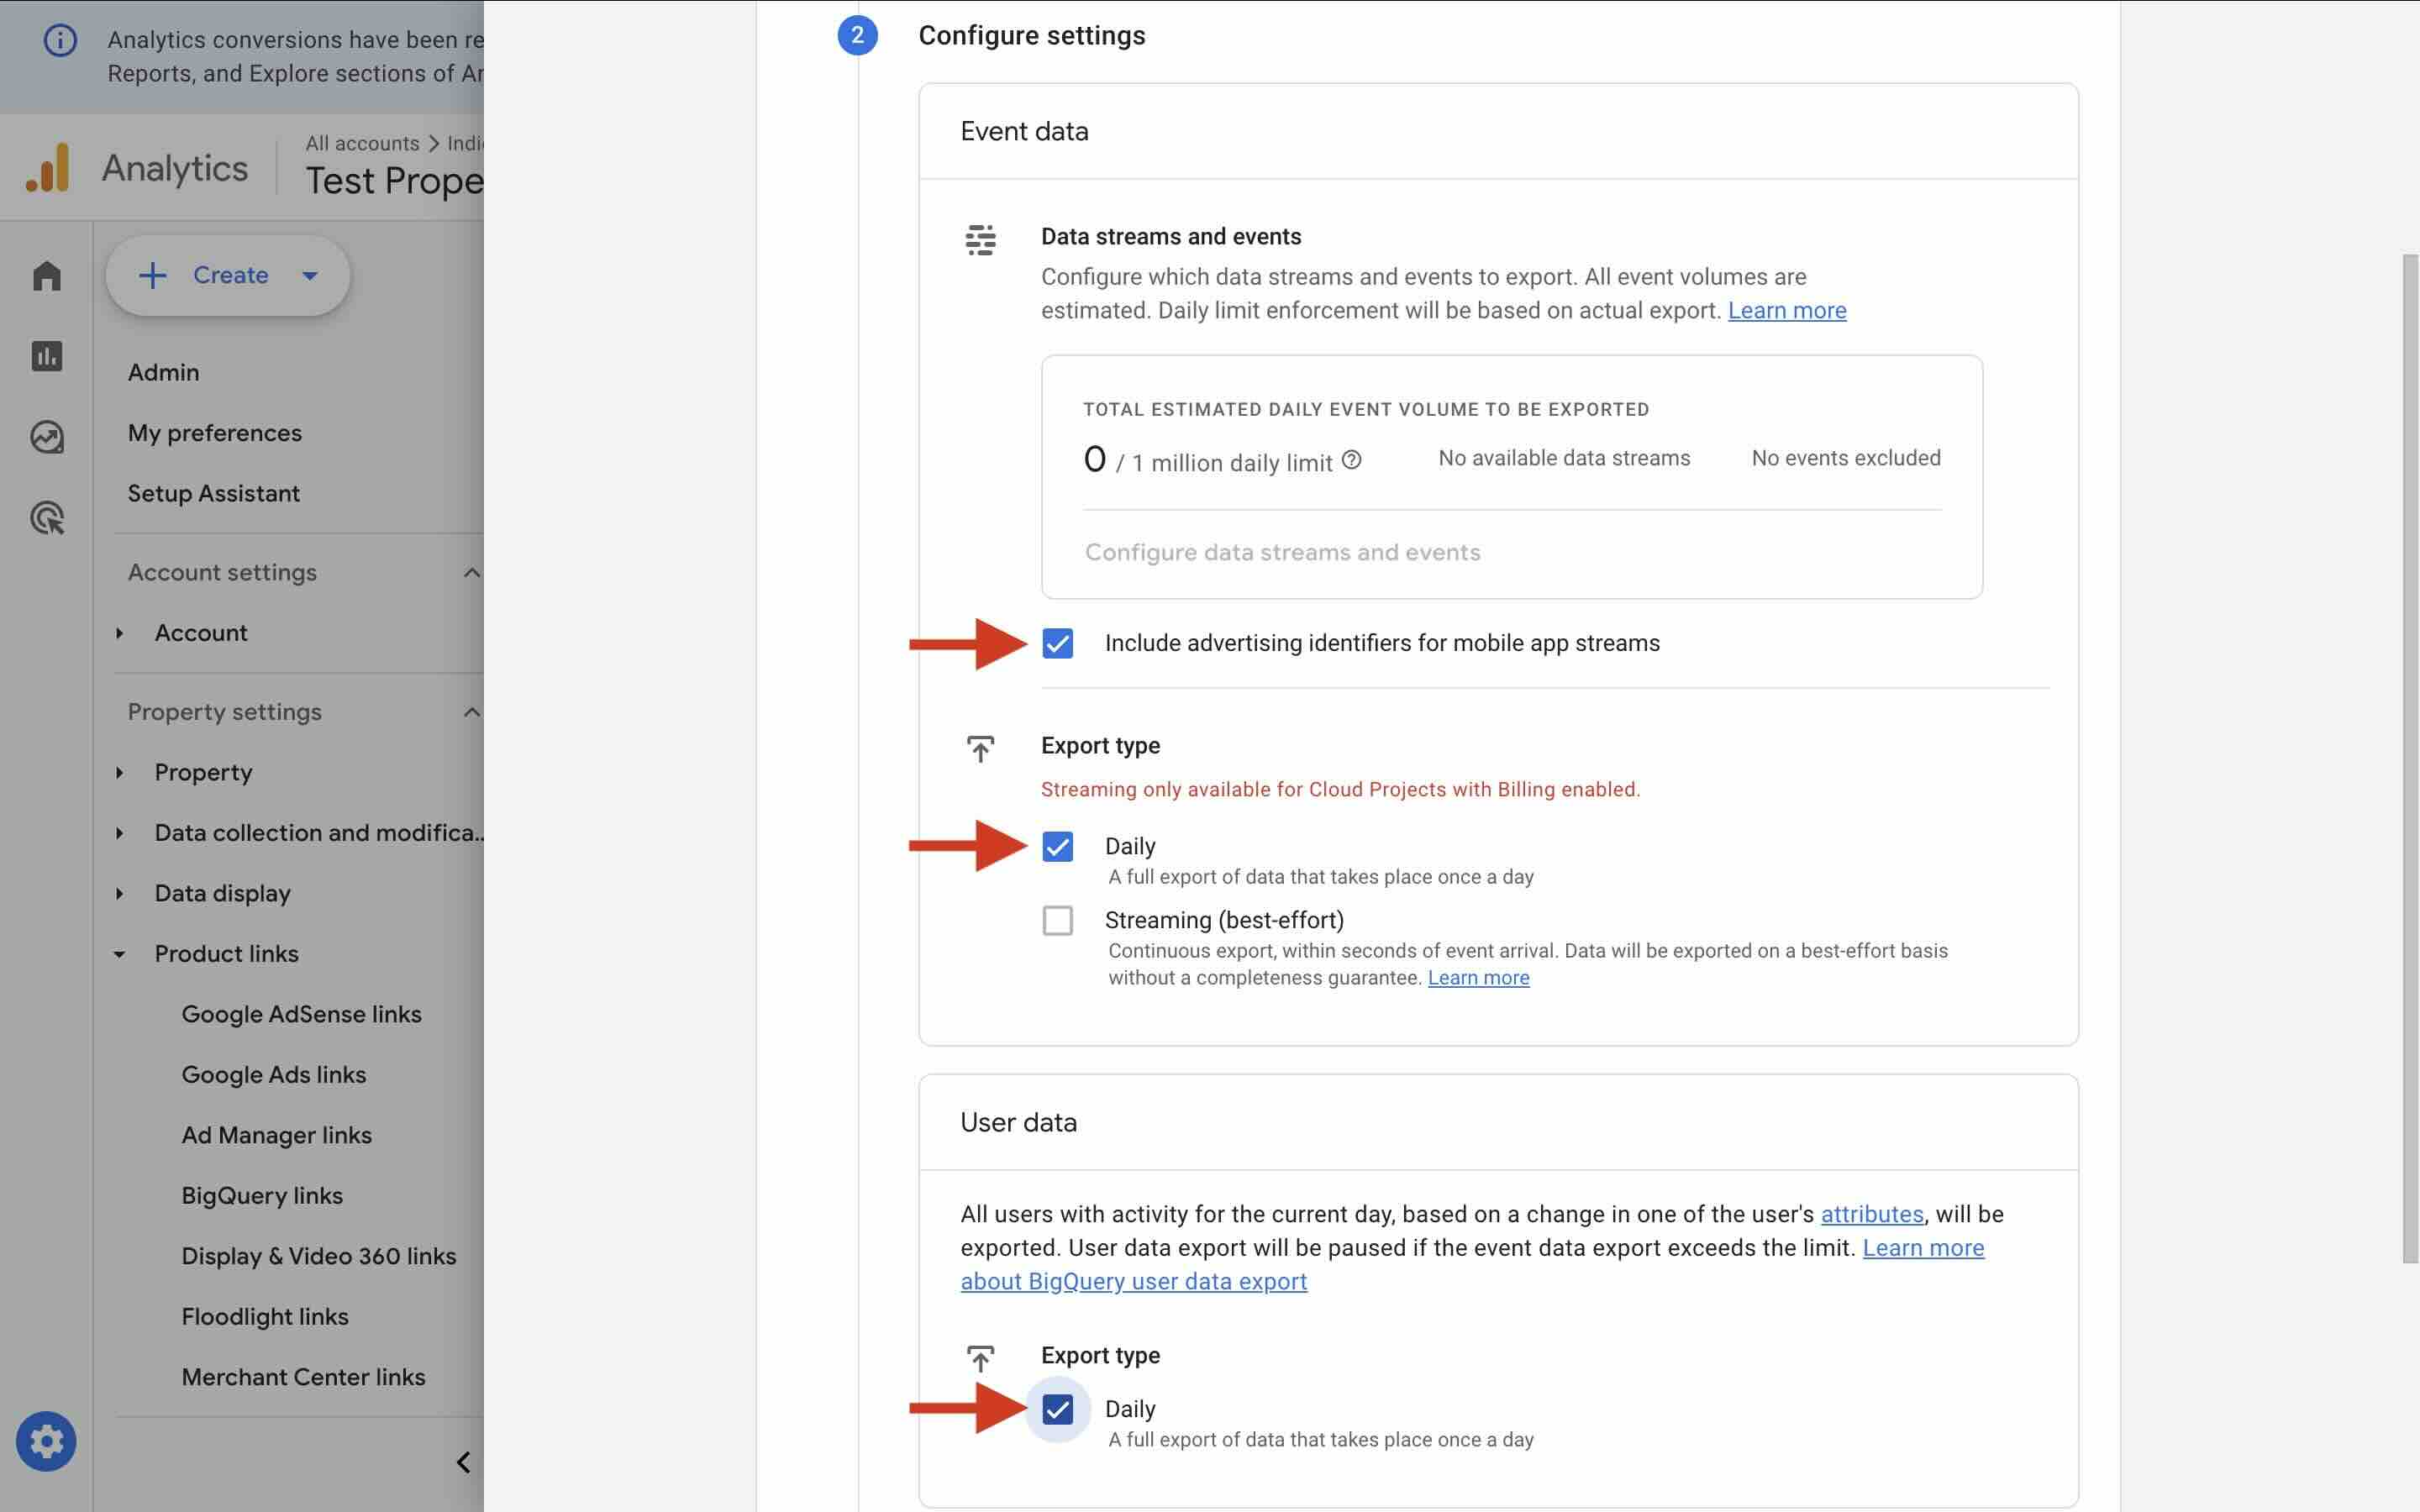Click the page vertical scrollbar
This screenshot has width=2420, height=1512.
[x=2410, y=757]
